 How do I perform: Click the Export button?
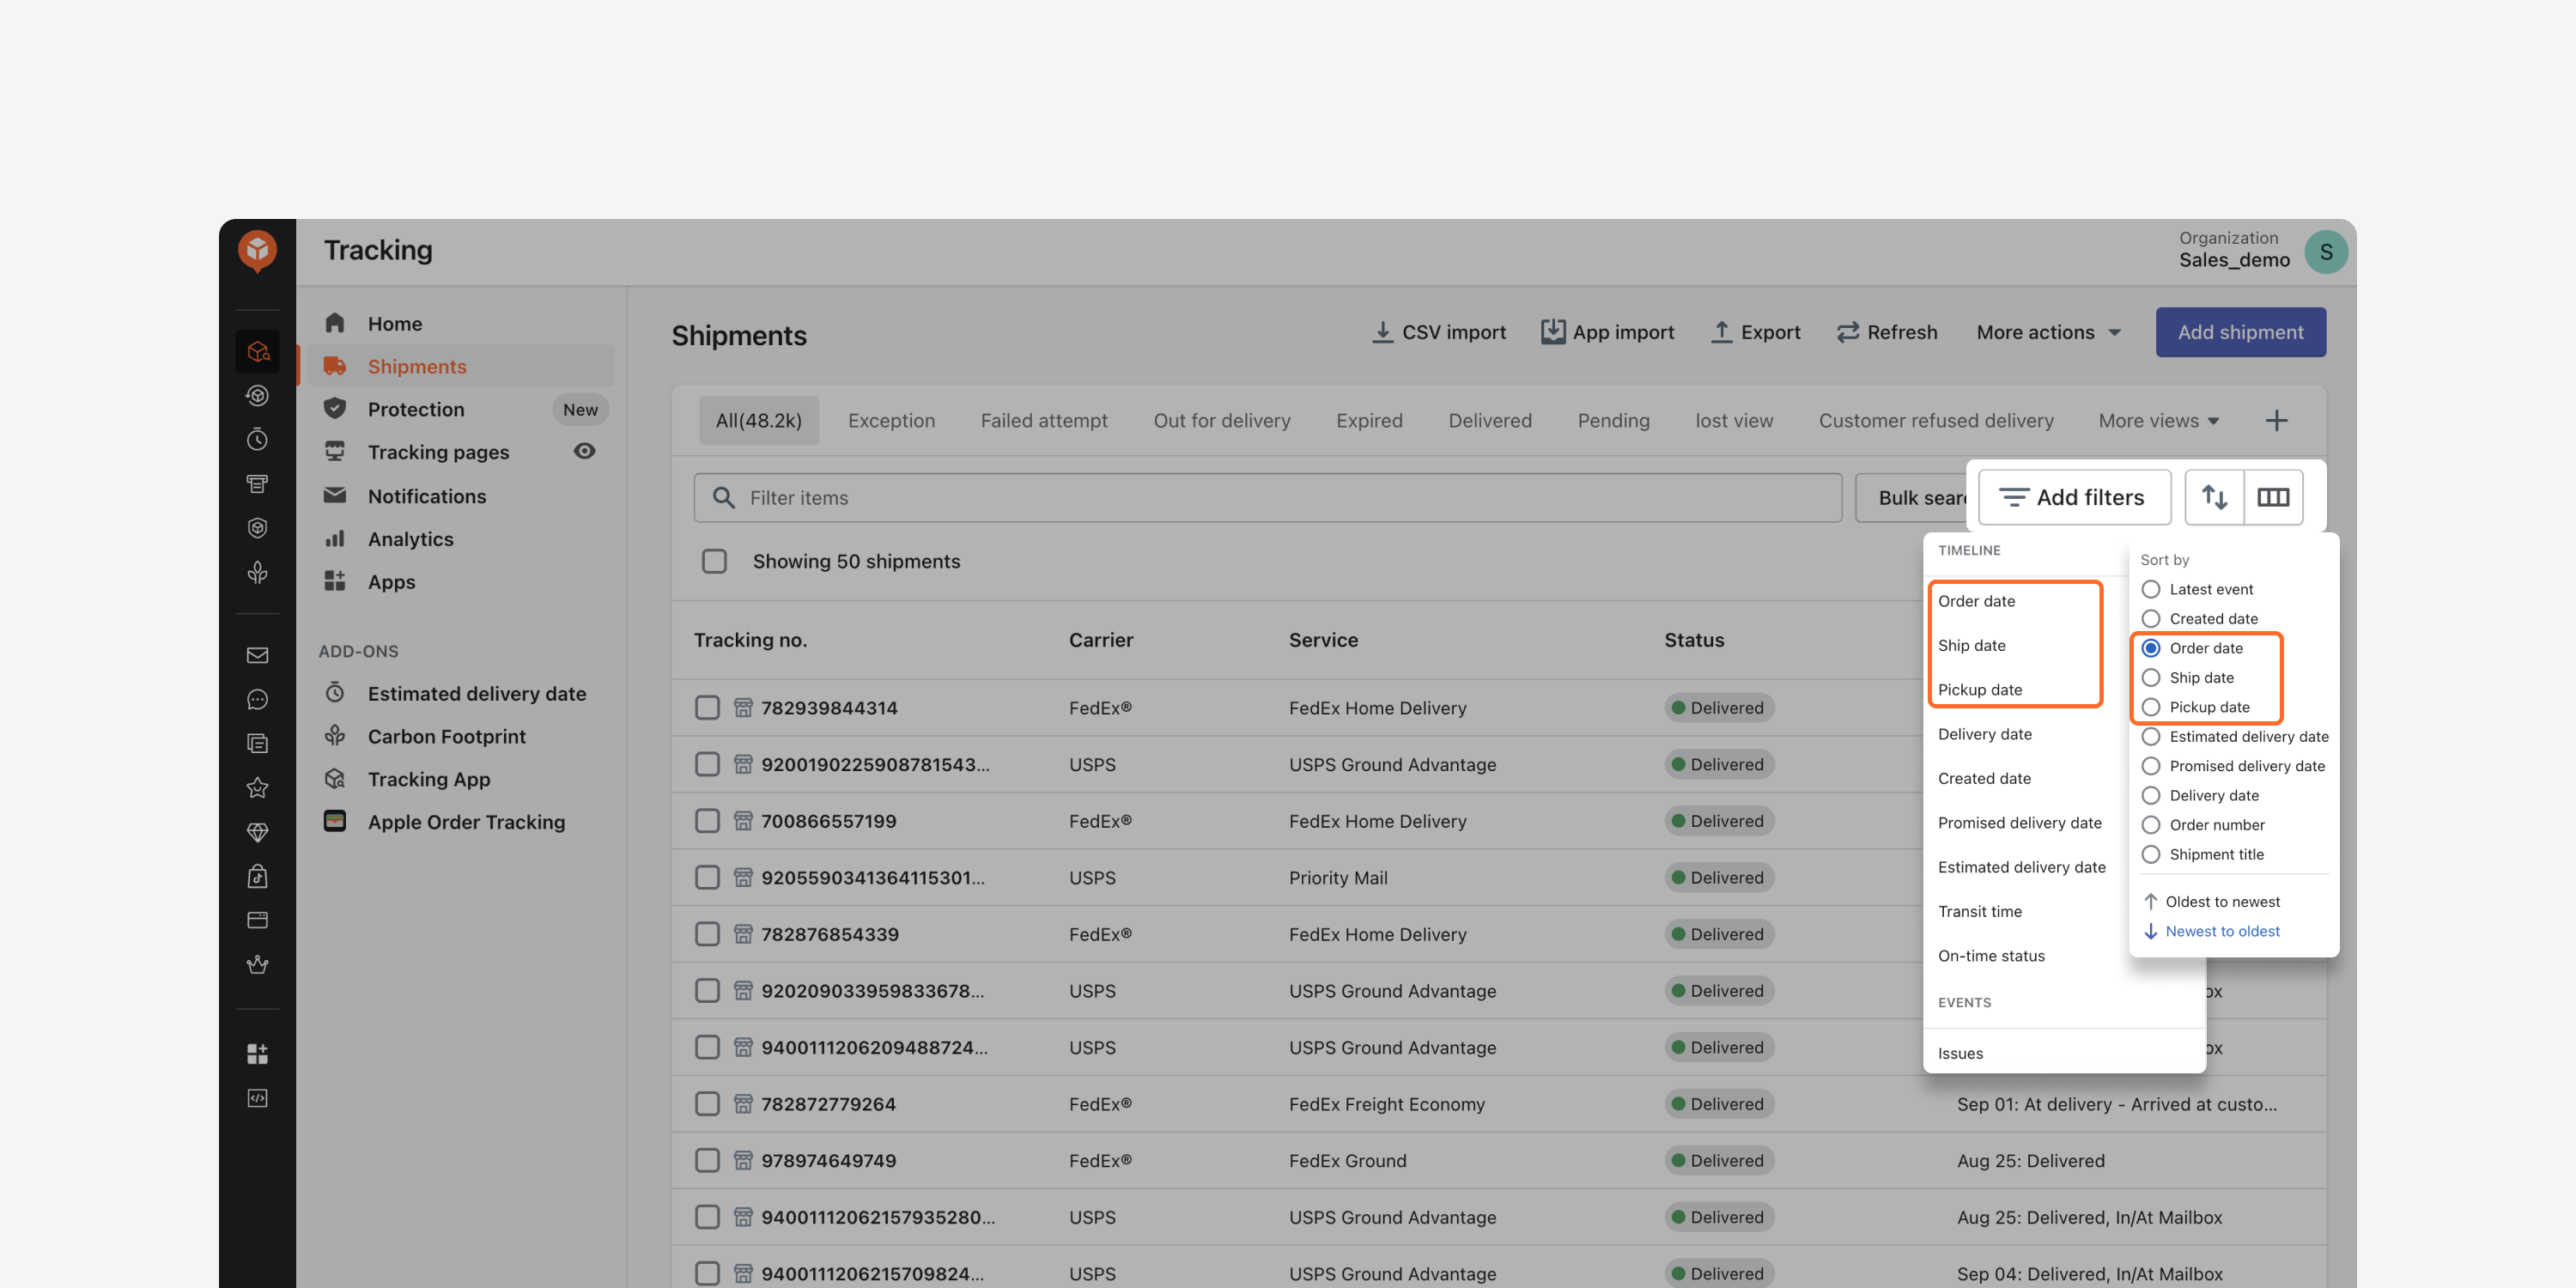coord(1755,332)
